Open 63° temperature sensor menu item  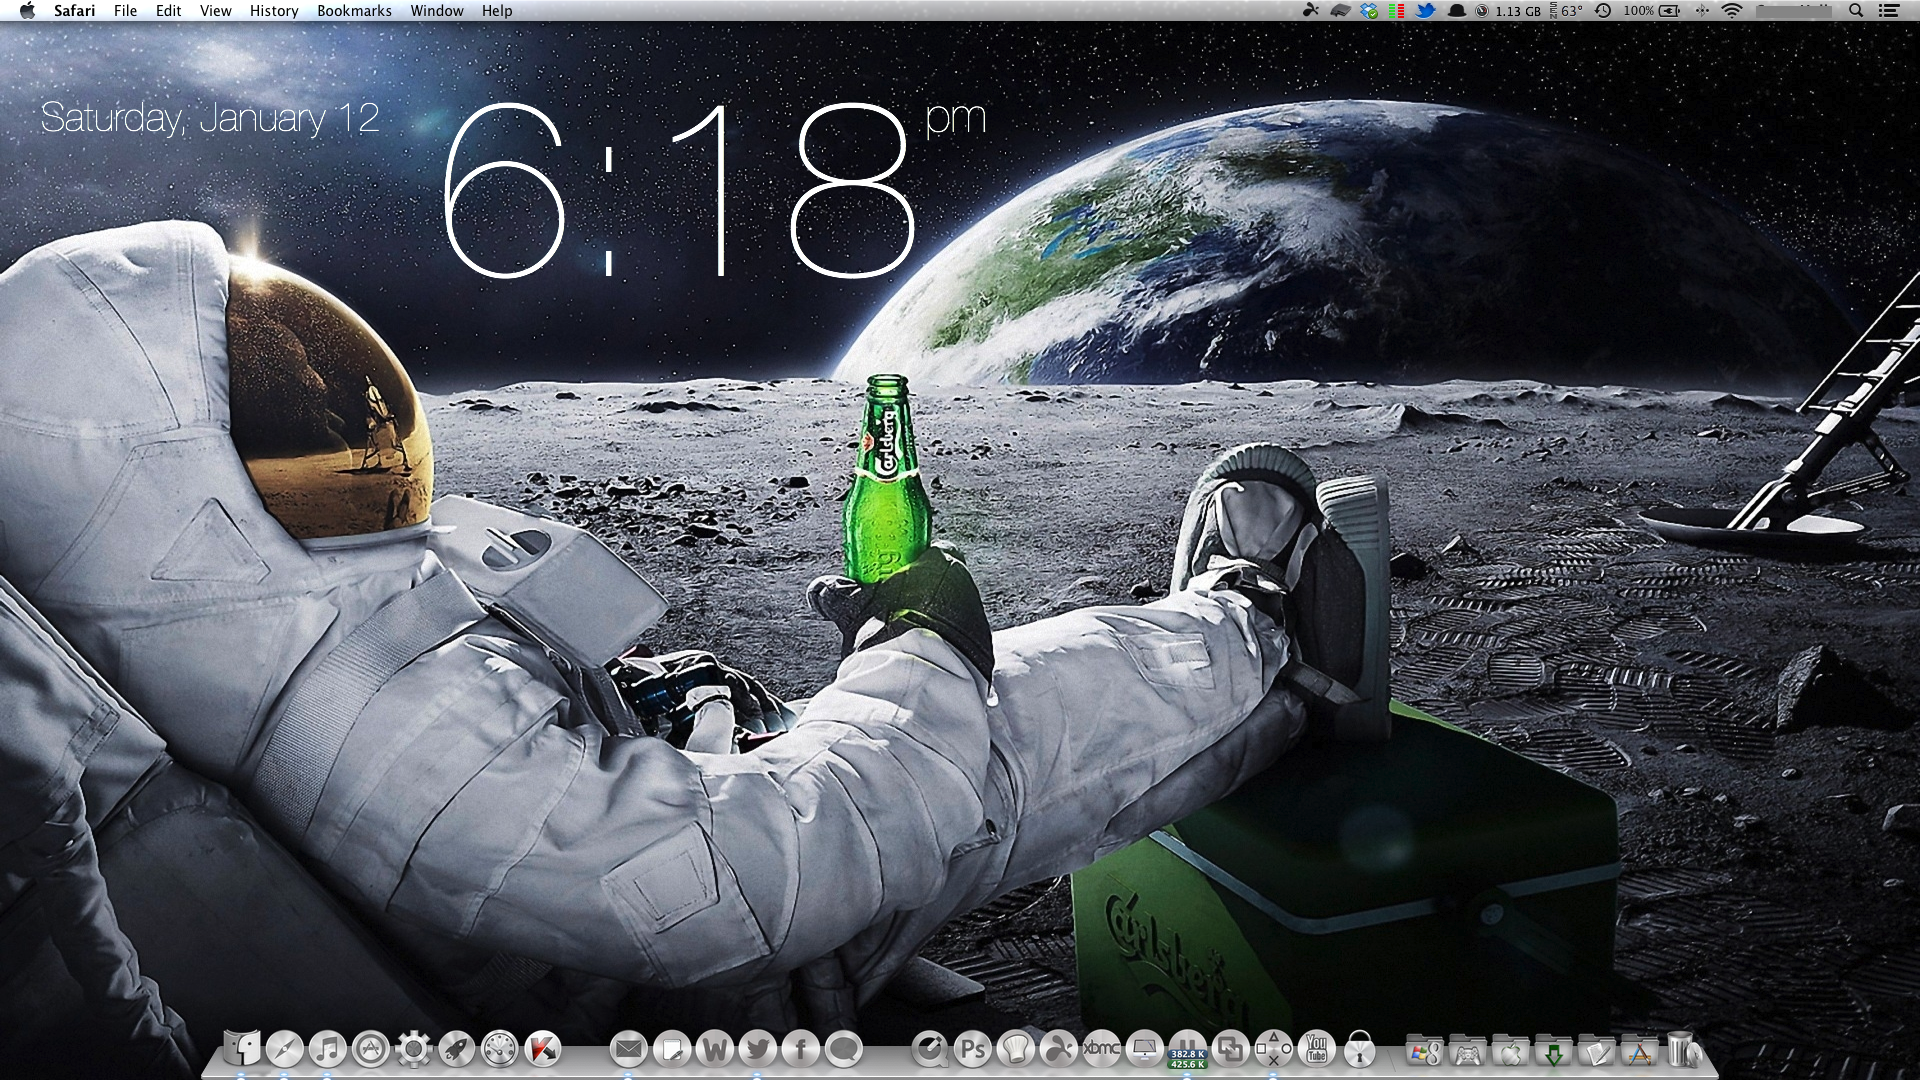(x=1566, y=11)
